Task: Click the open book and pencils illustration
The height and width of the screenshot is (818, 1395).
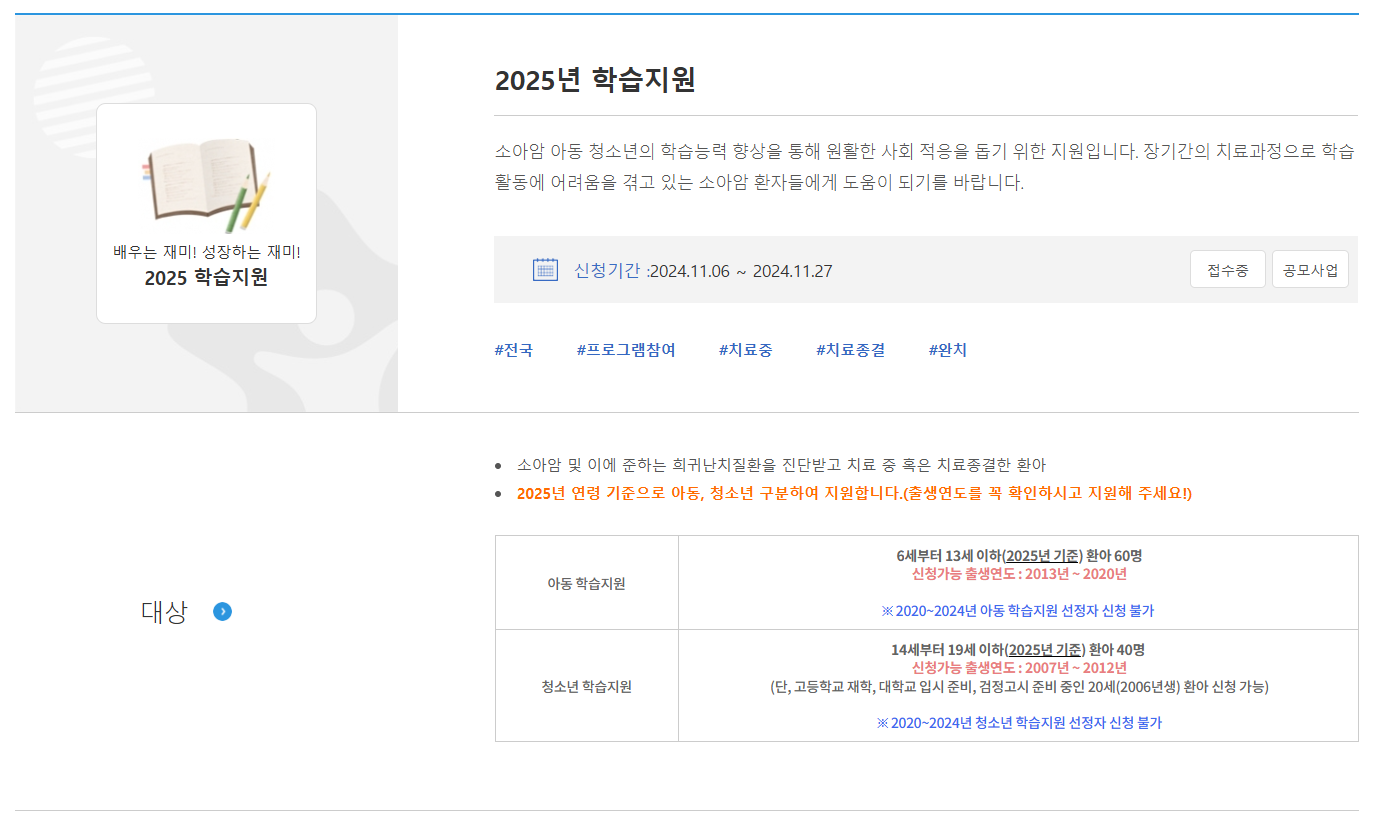Action: tap(206, 181)
